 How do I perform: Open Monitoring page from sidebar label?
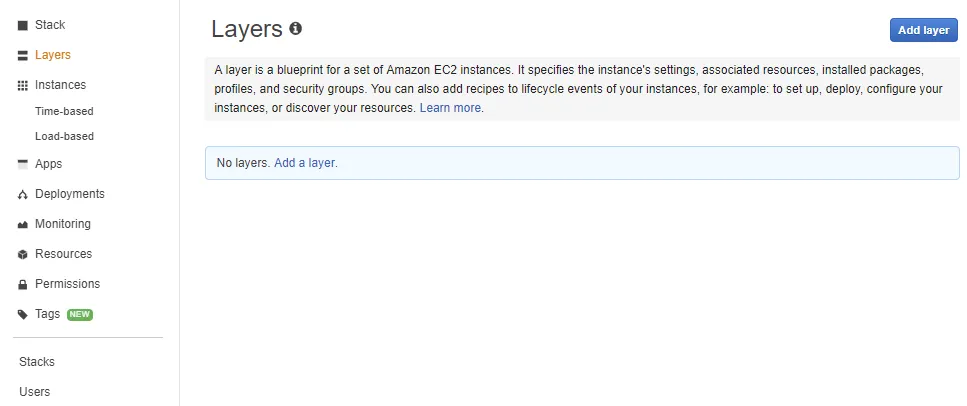coord(63,224)
